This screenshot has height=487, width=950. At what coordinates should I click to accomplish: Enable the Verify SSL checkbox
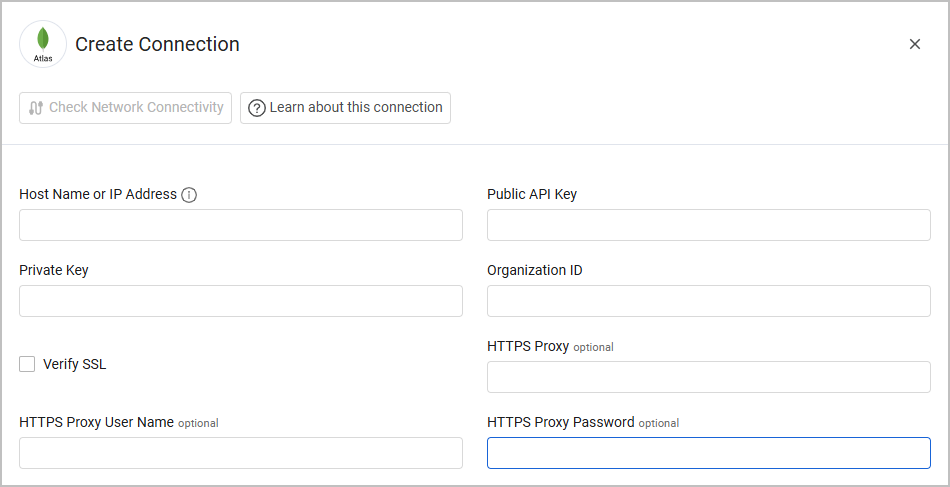click(27, 364)
